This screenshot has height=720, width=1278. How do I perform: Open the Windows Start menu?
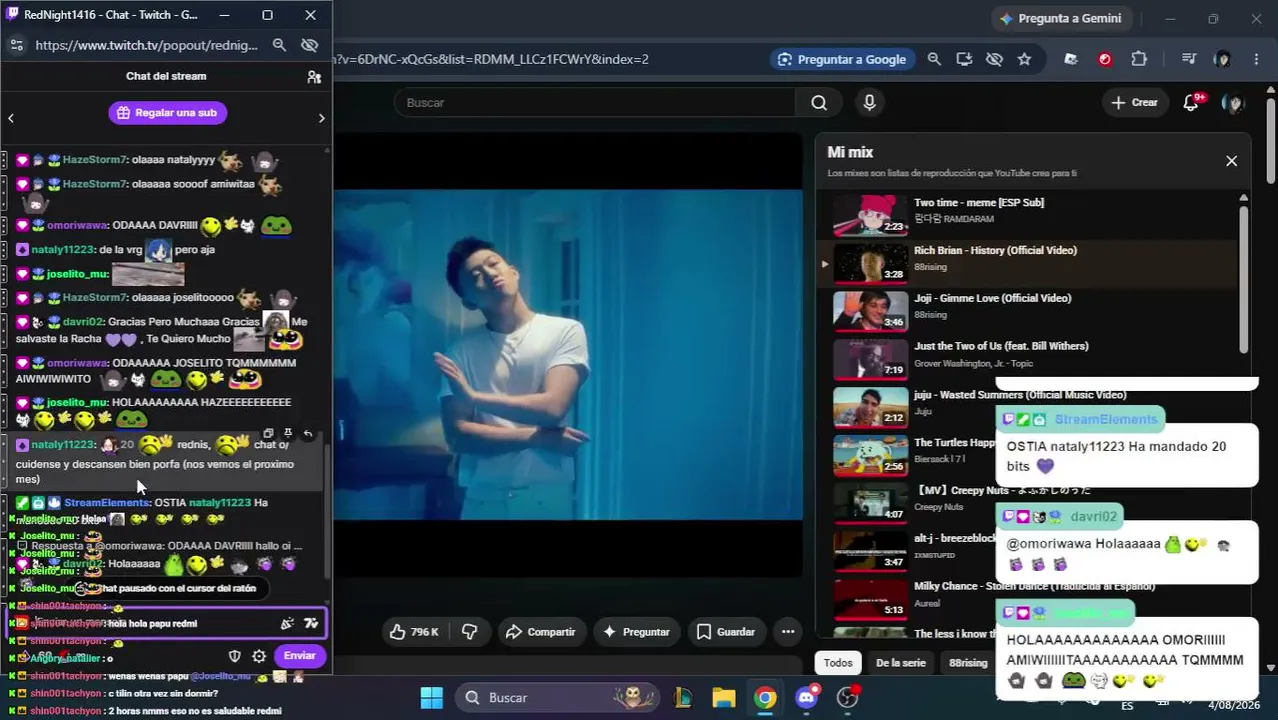(431, 697)
